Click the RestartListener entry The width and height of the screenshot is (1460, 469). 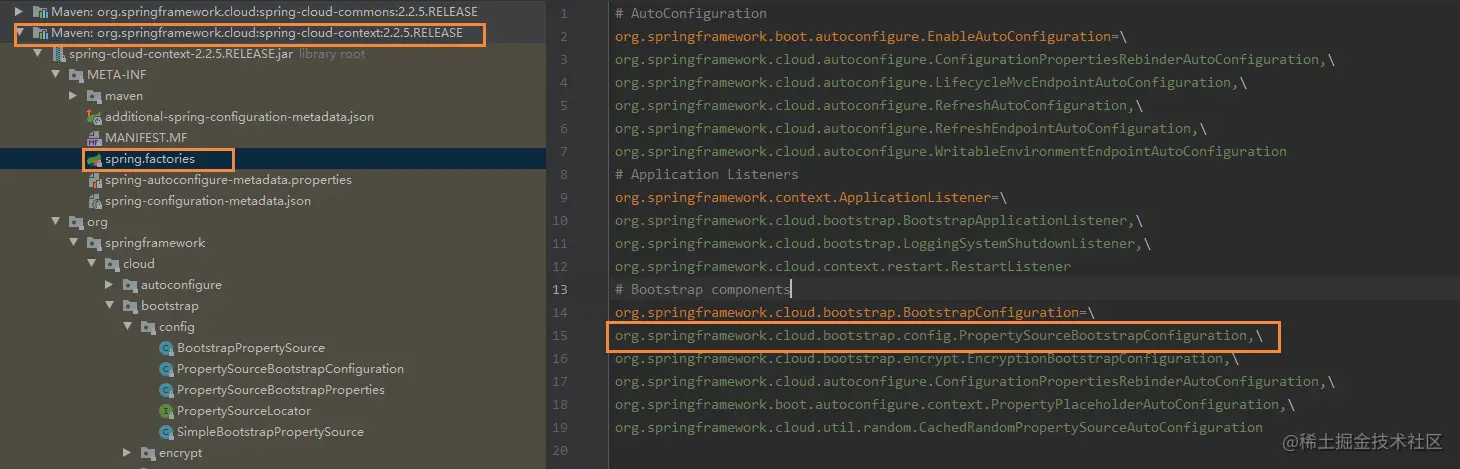pyautogui.click(x=843, y=267)
